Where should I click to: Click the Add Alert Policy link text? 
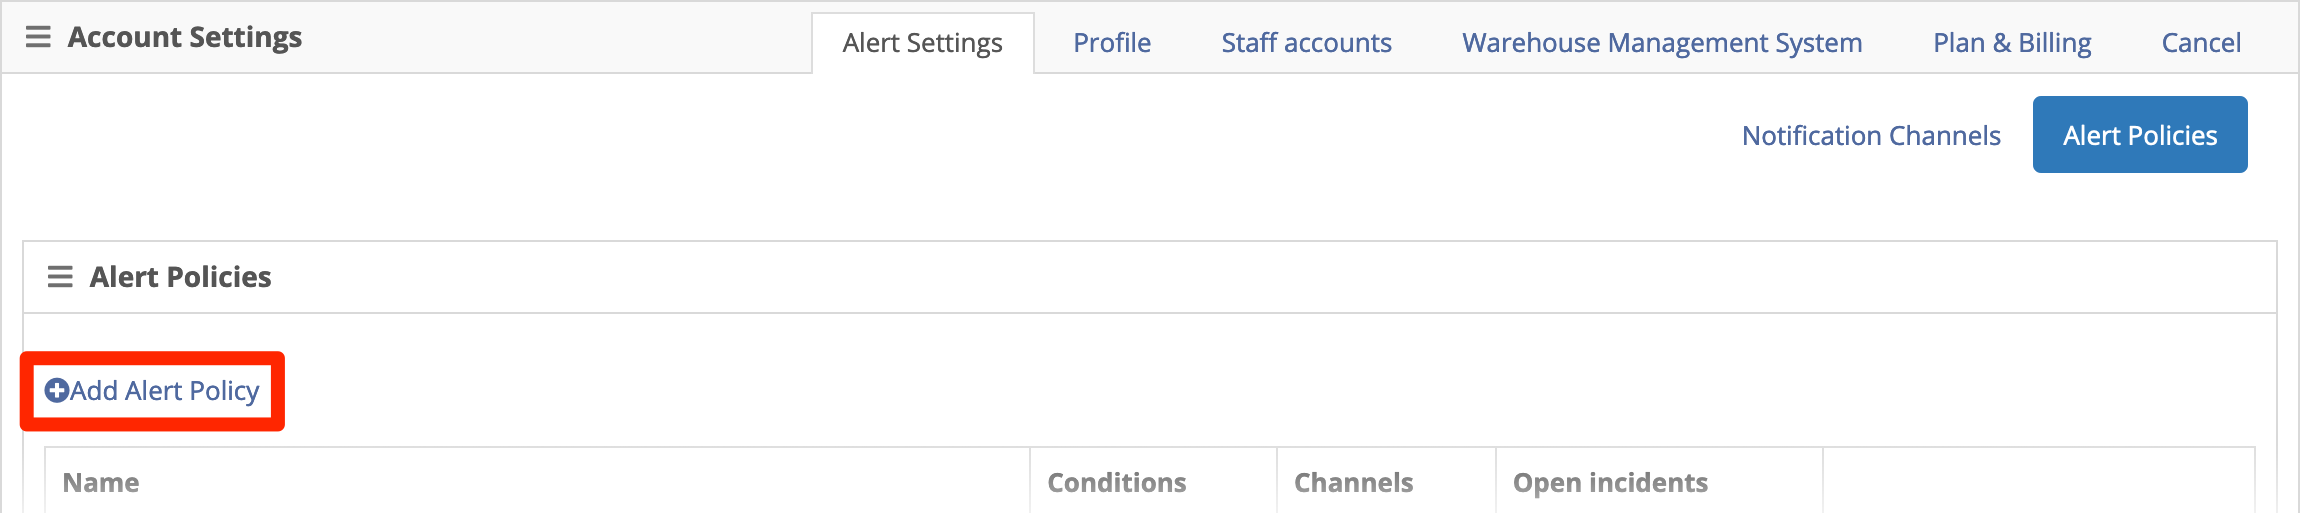[x=165, y=391]
